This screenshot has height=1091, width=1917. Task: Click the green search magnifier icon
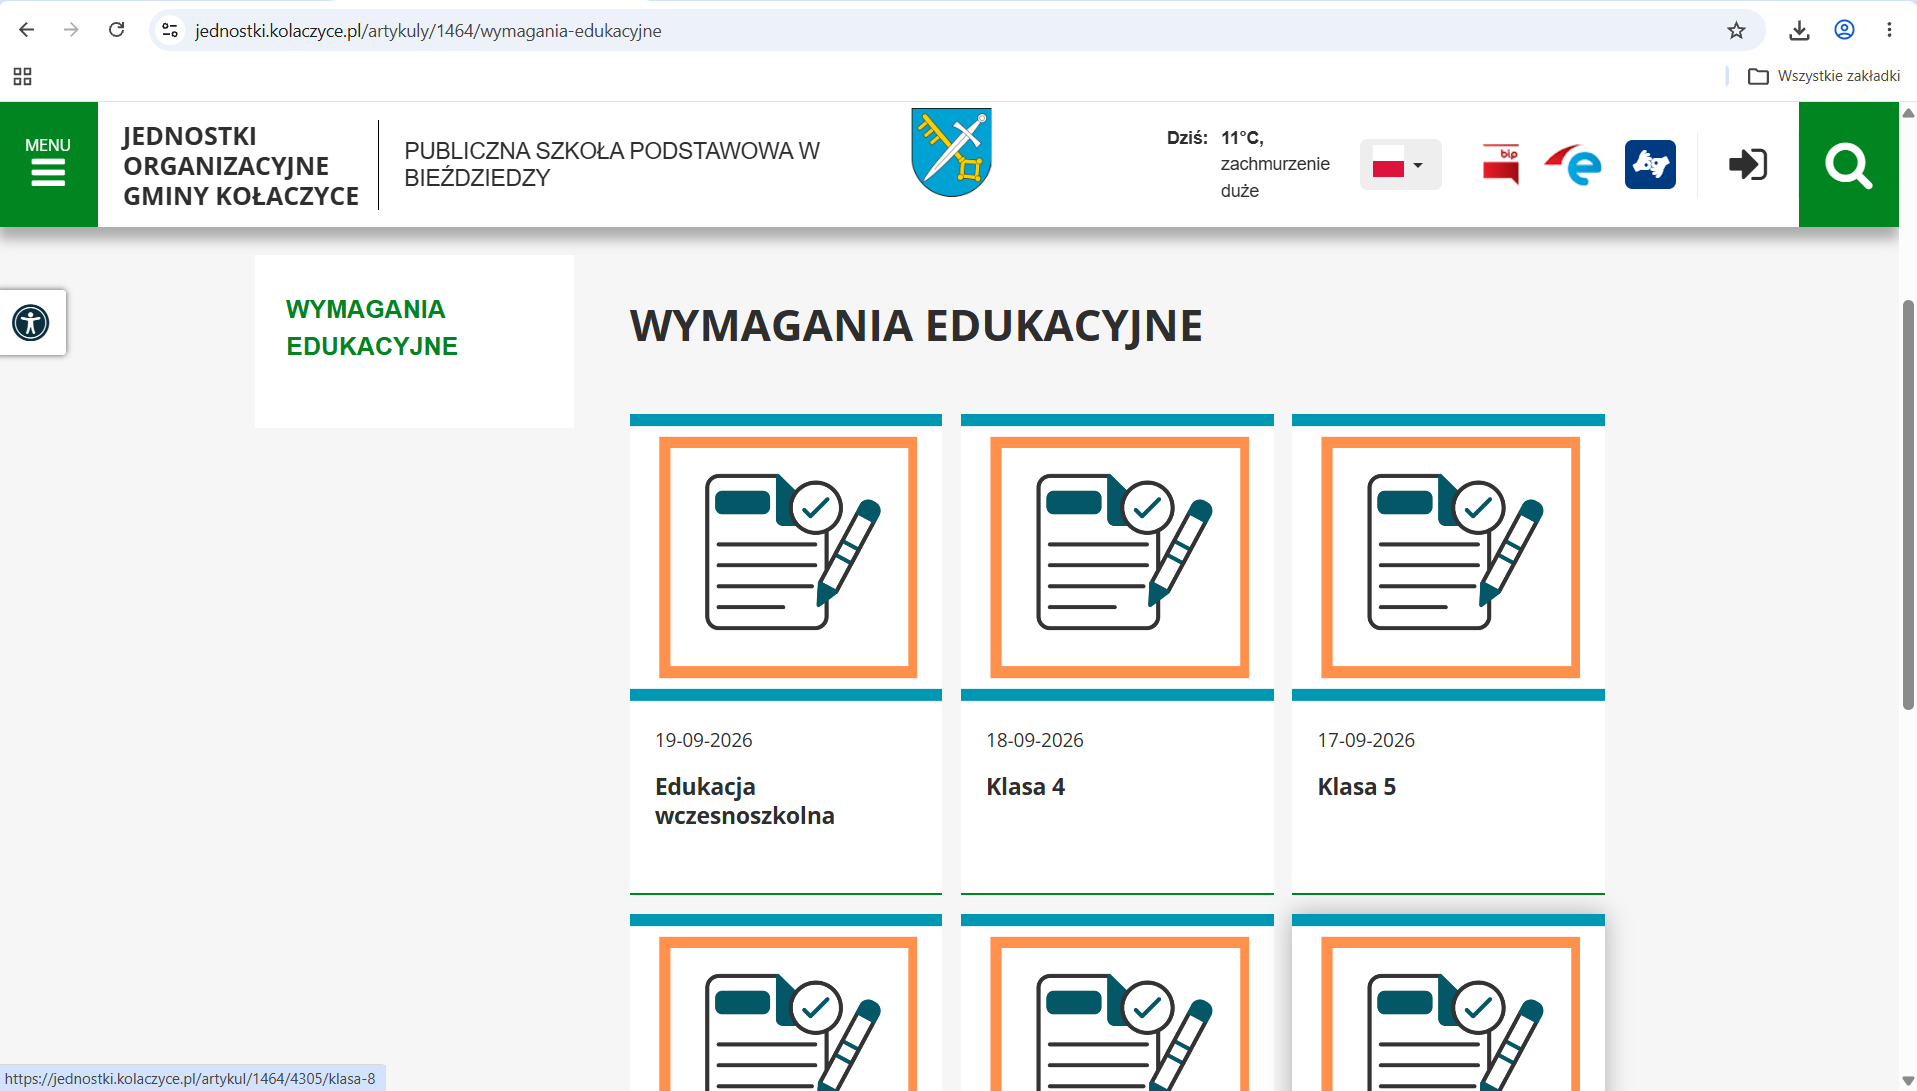[x=1848, y=165]
